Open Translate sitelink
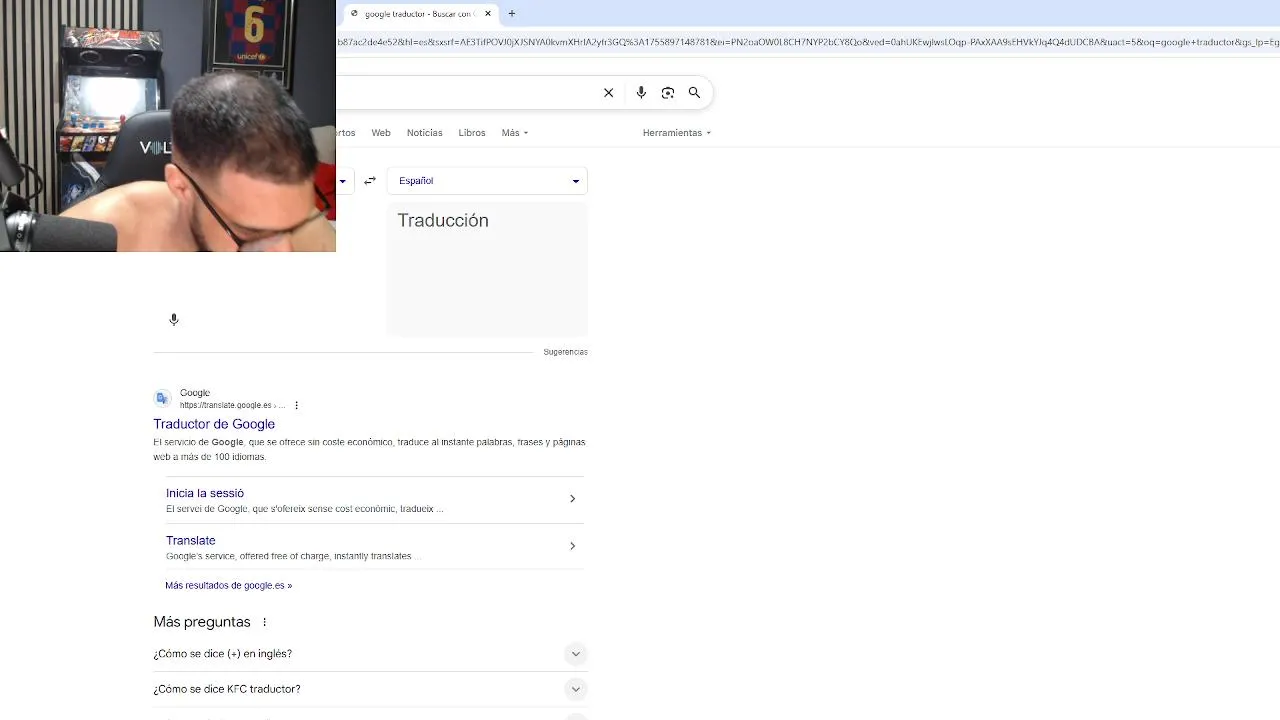1280x720 pixels. 191,540
